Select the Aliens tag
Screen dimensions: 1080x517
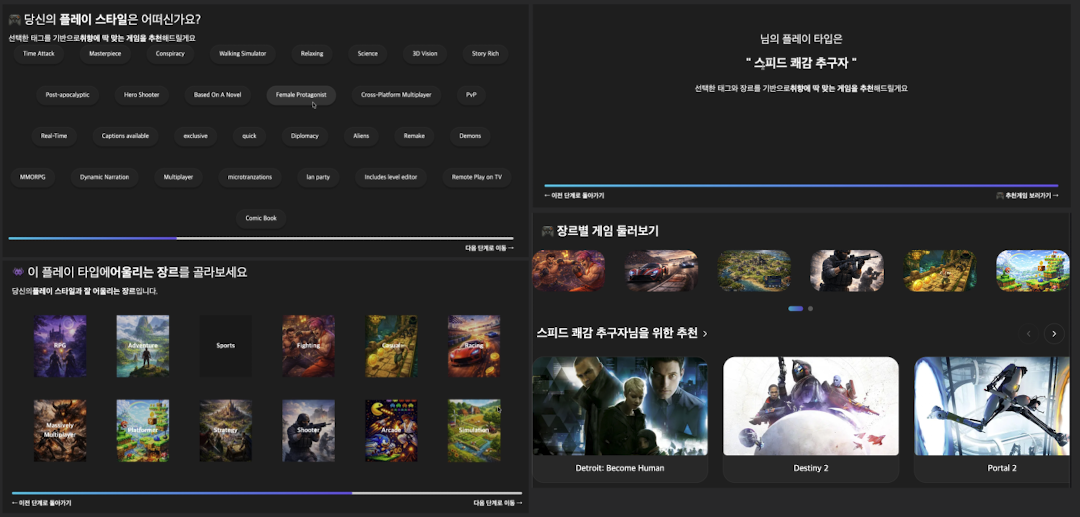pos(362,136)
